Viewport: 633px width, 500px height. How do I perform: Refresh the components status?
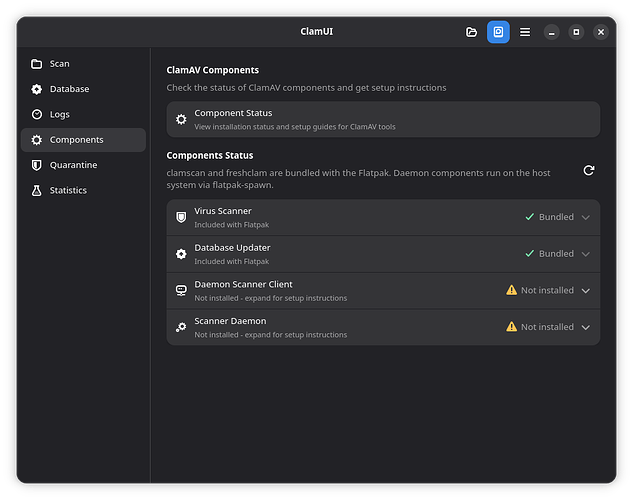point(589,171)
